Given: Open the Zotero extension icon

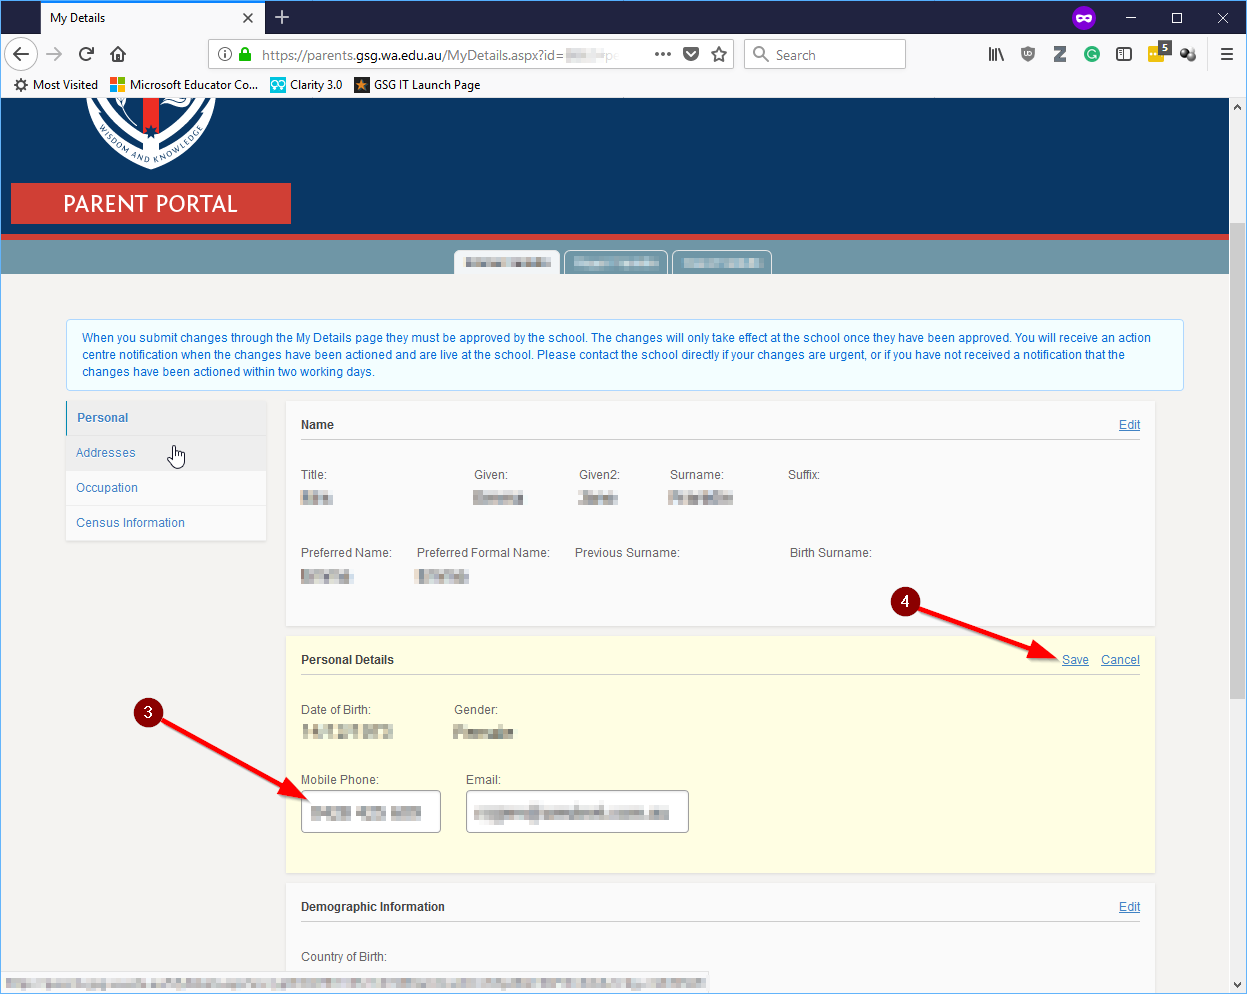Looking at the screenshot, I should (x=1060, y=54).
